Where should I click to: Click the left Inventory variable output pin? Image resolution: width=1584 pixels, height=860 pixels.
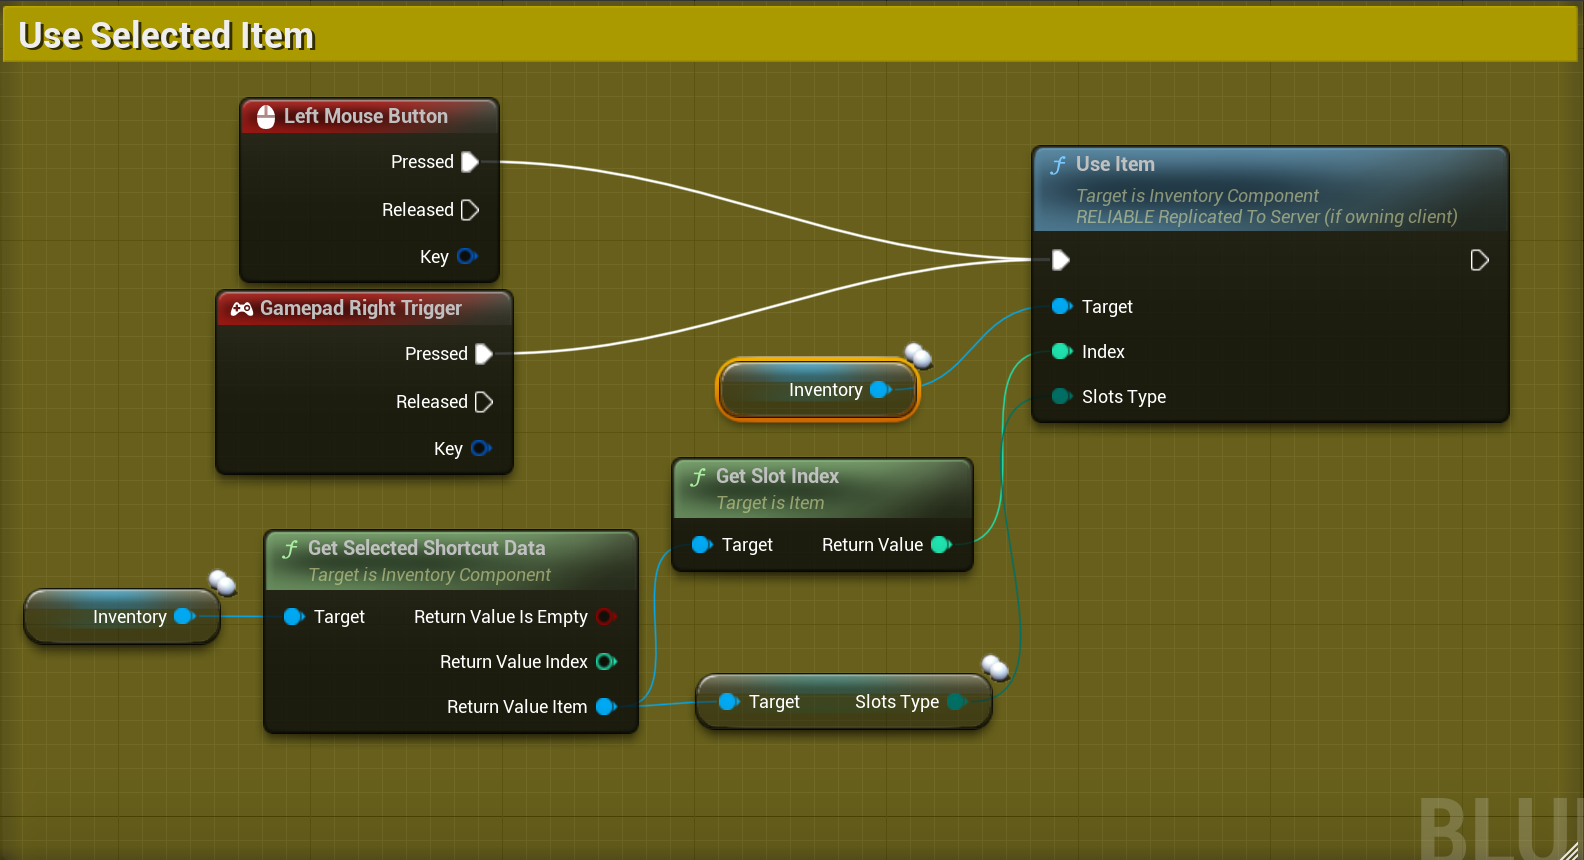(x=184, y=617)
